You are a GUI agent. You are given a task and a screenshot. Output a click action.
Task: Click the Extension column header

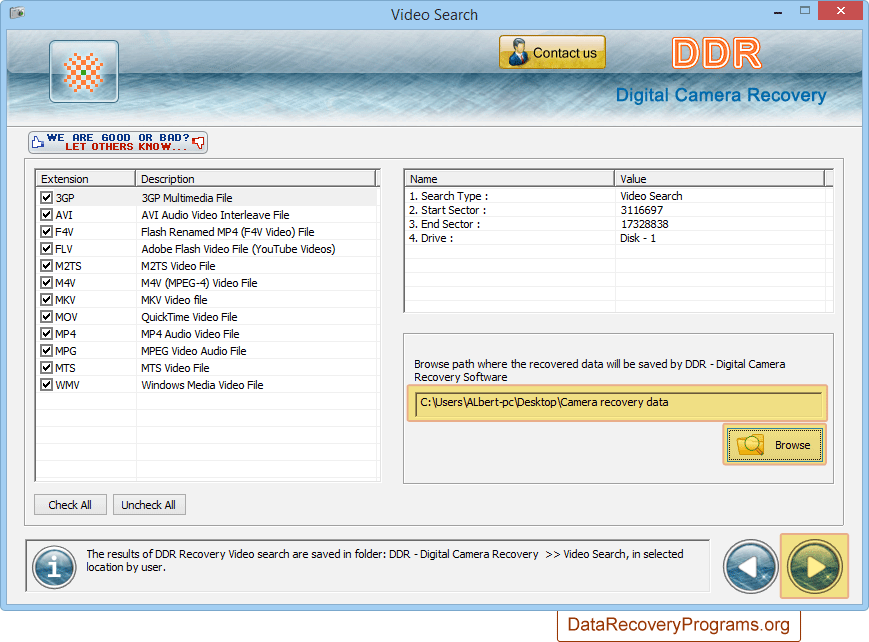[85, 179]
